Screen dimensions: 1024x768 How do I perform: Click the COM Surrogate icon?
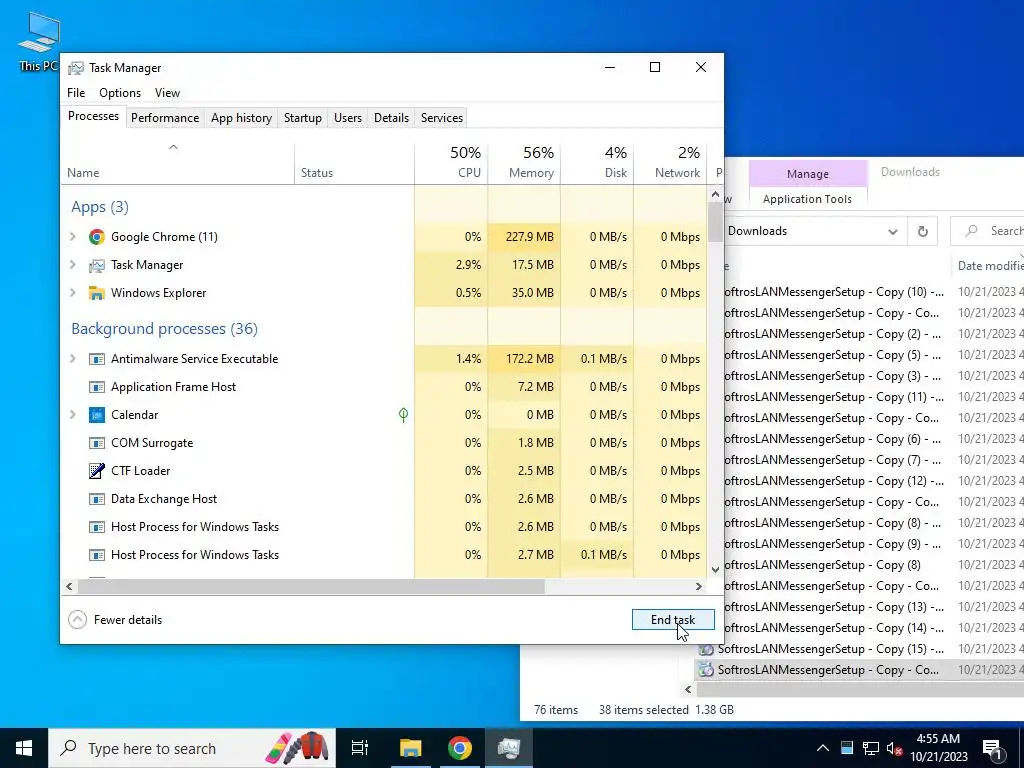(x=97, y=443)
